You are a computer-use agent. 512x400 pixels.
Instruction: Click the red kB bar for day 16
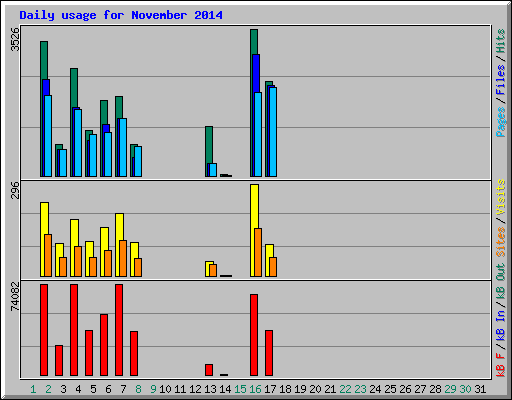(254, 335)
